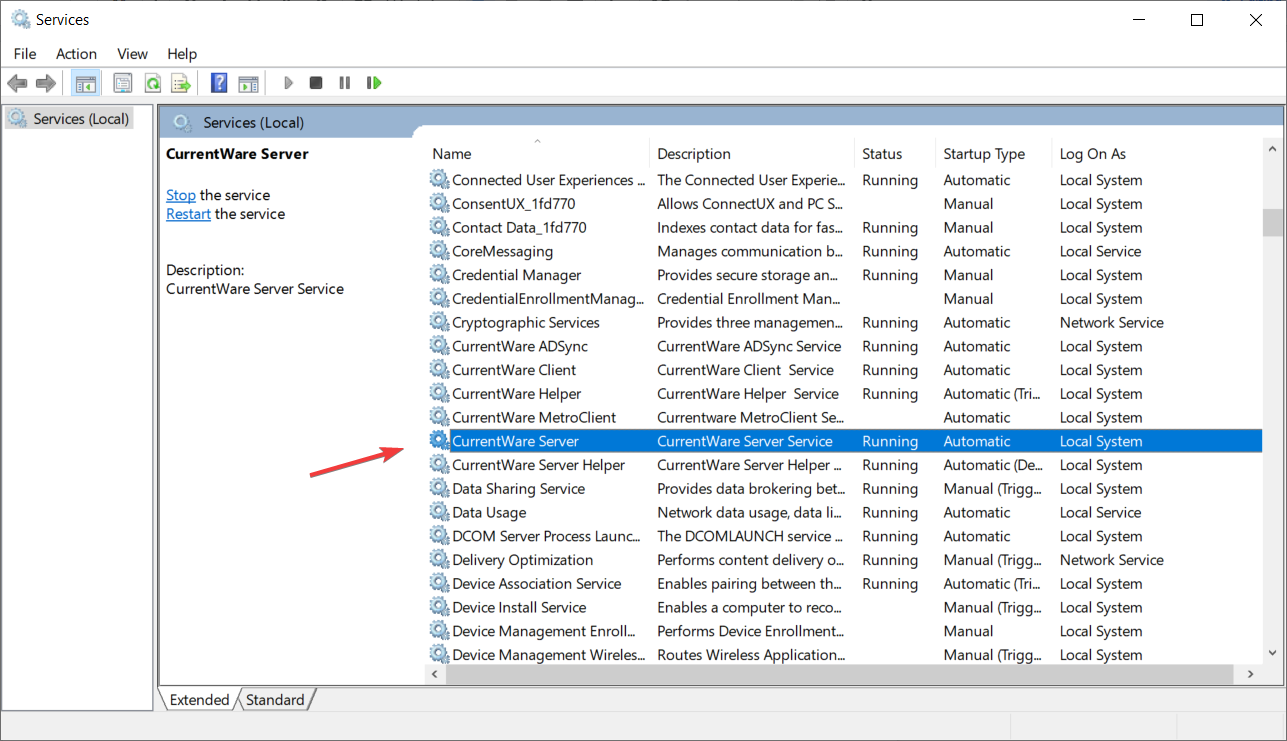The width and height of the screenshot is (1287, 741).
Task: Click the Restart Service toolbar icon
Action: (374, 83)
